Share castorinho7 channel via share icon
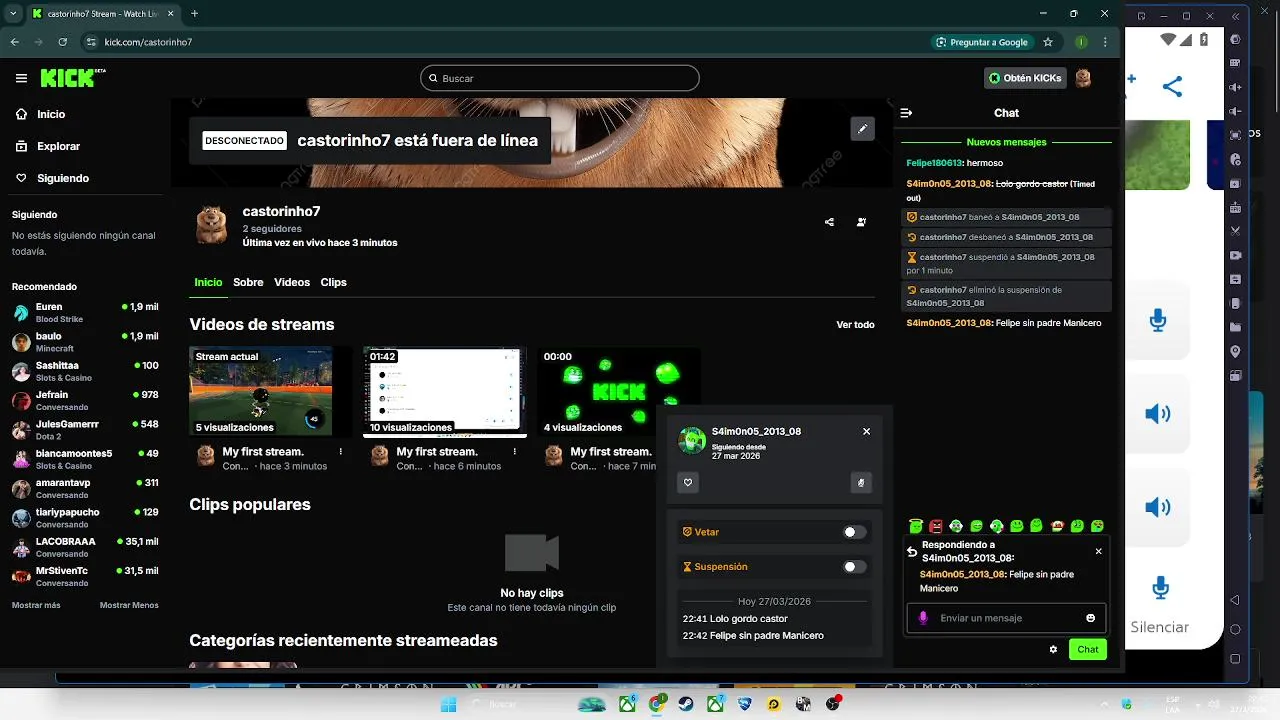 tap(829, 222)
